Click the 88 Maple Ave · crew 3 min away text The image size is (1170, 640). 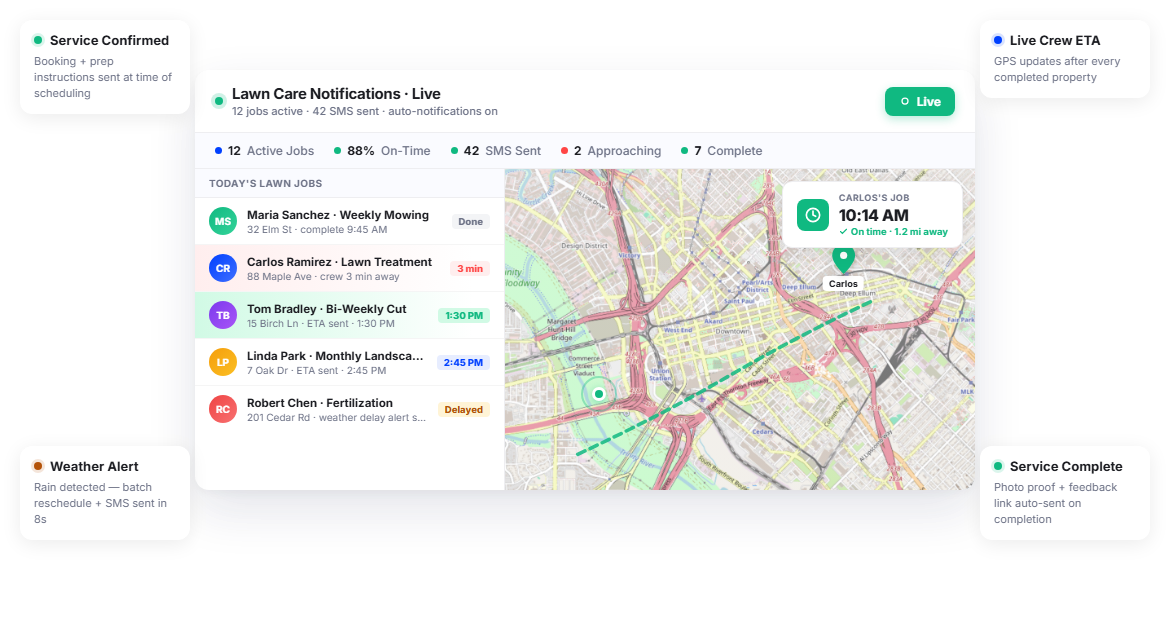(323, 277)
